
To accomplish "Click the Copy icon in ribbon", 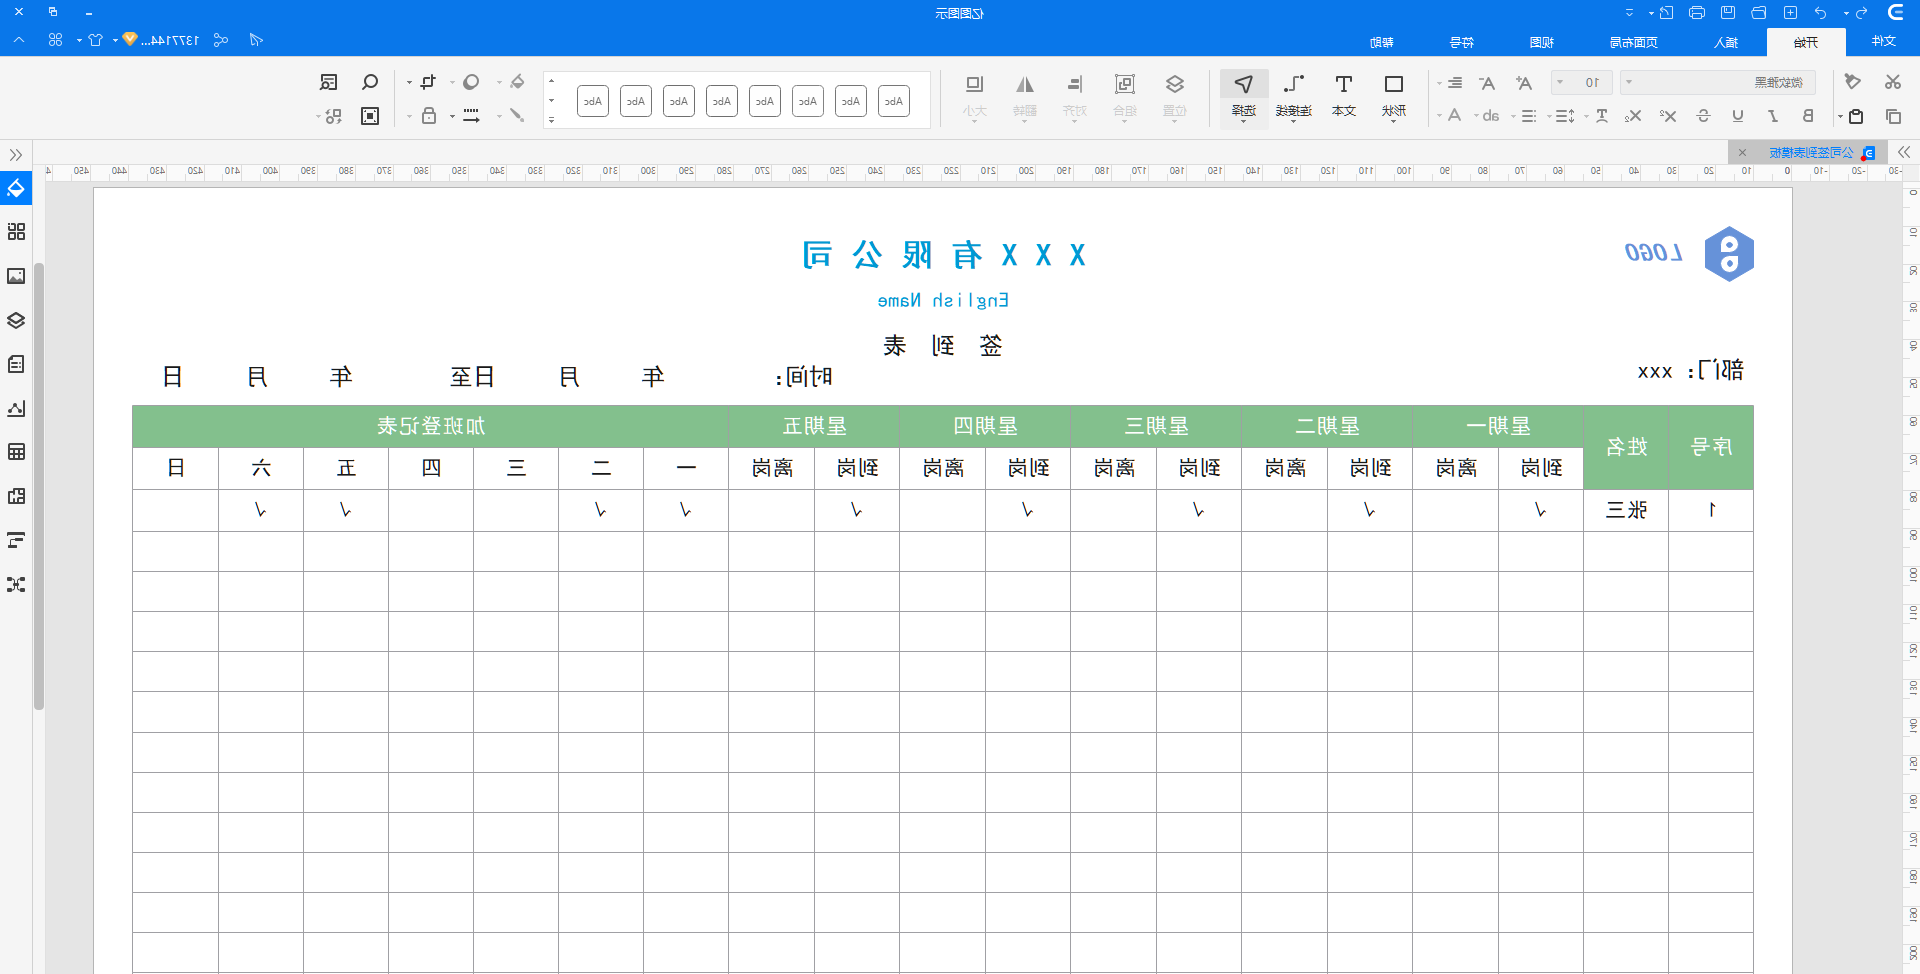I will click(x=1893, y=116).
